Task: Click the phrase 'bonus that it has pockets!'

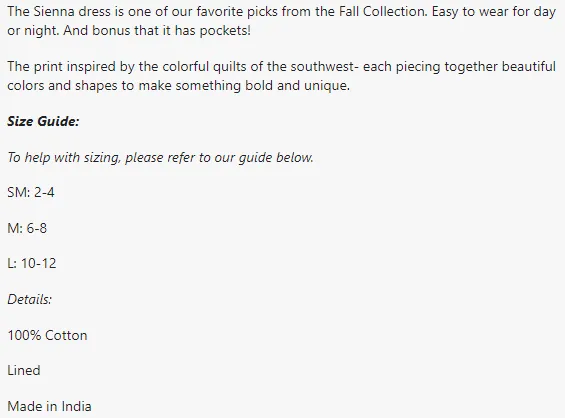Action: [171, 31]
